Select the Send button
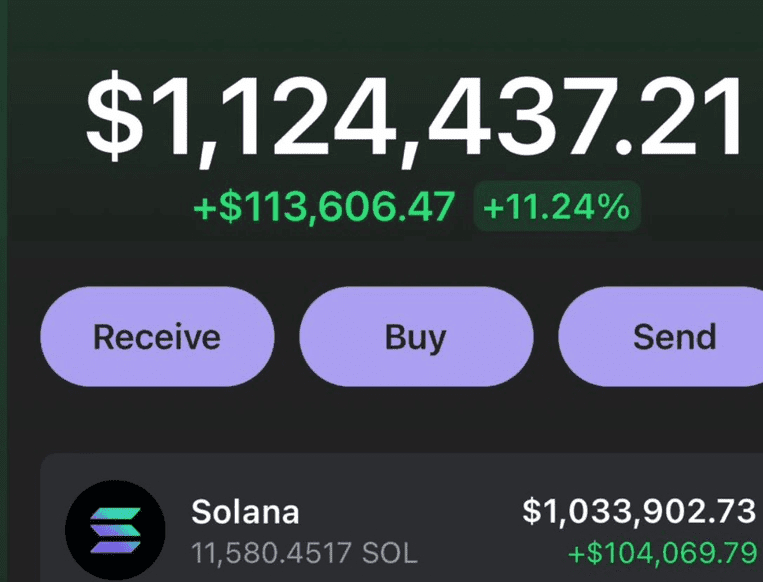This screenshot has width=763, height=582. pos(660,337)
